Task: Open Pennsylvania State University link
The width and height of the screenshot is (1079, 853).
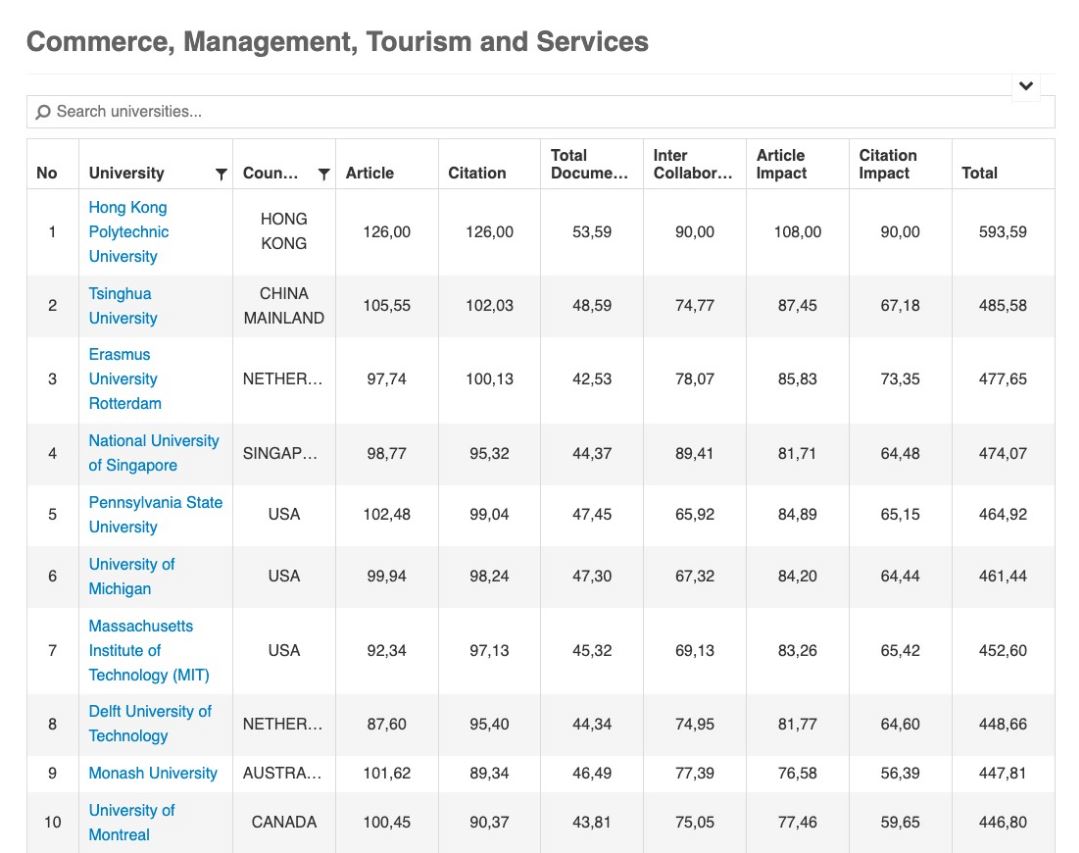Action: coord(156,515)
